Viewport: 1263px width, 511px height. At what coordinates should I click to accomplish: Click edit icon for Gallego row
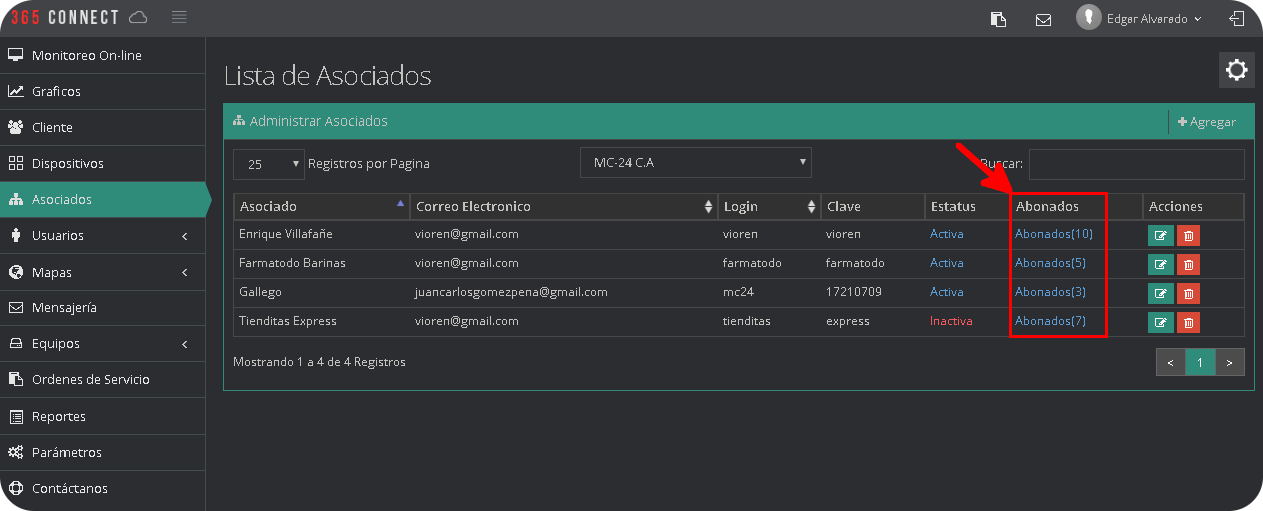coord(1160,294)
